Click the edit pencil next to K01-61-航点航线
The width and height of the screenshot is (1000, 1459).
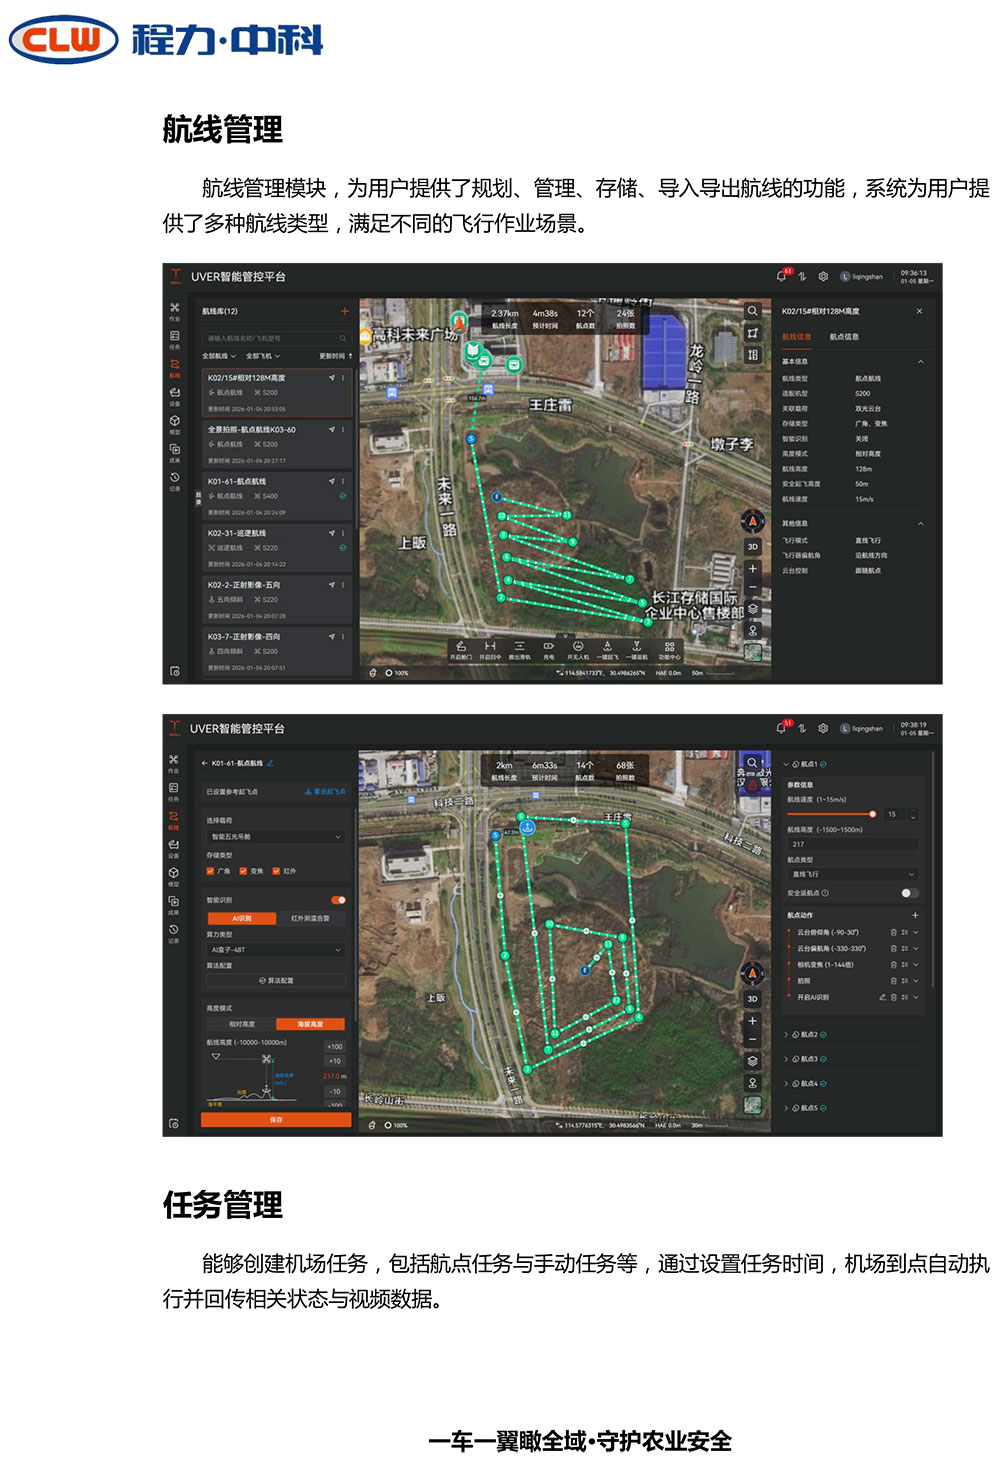coord(270,763)
